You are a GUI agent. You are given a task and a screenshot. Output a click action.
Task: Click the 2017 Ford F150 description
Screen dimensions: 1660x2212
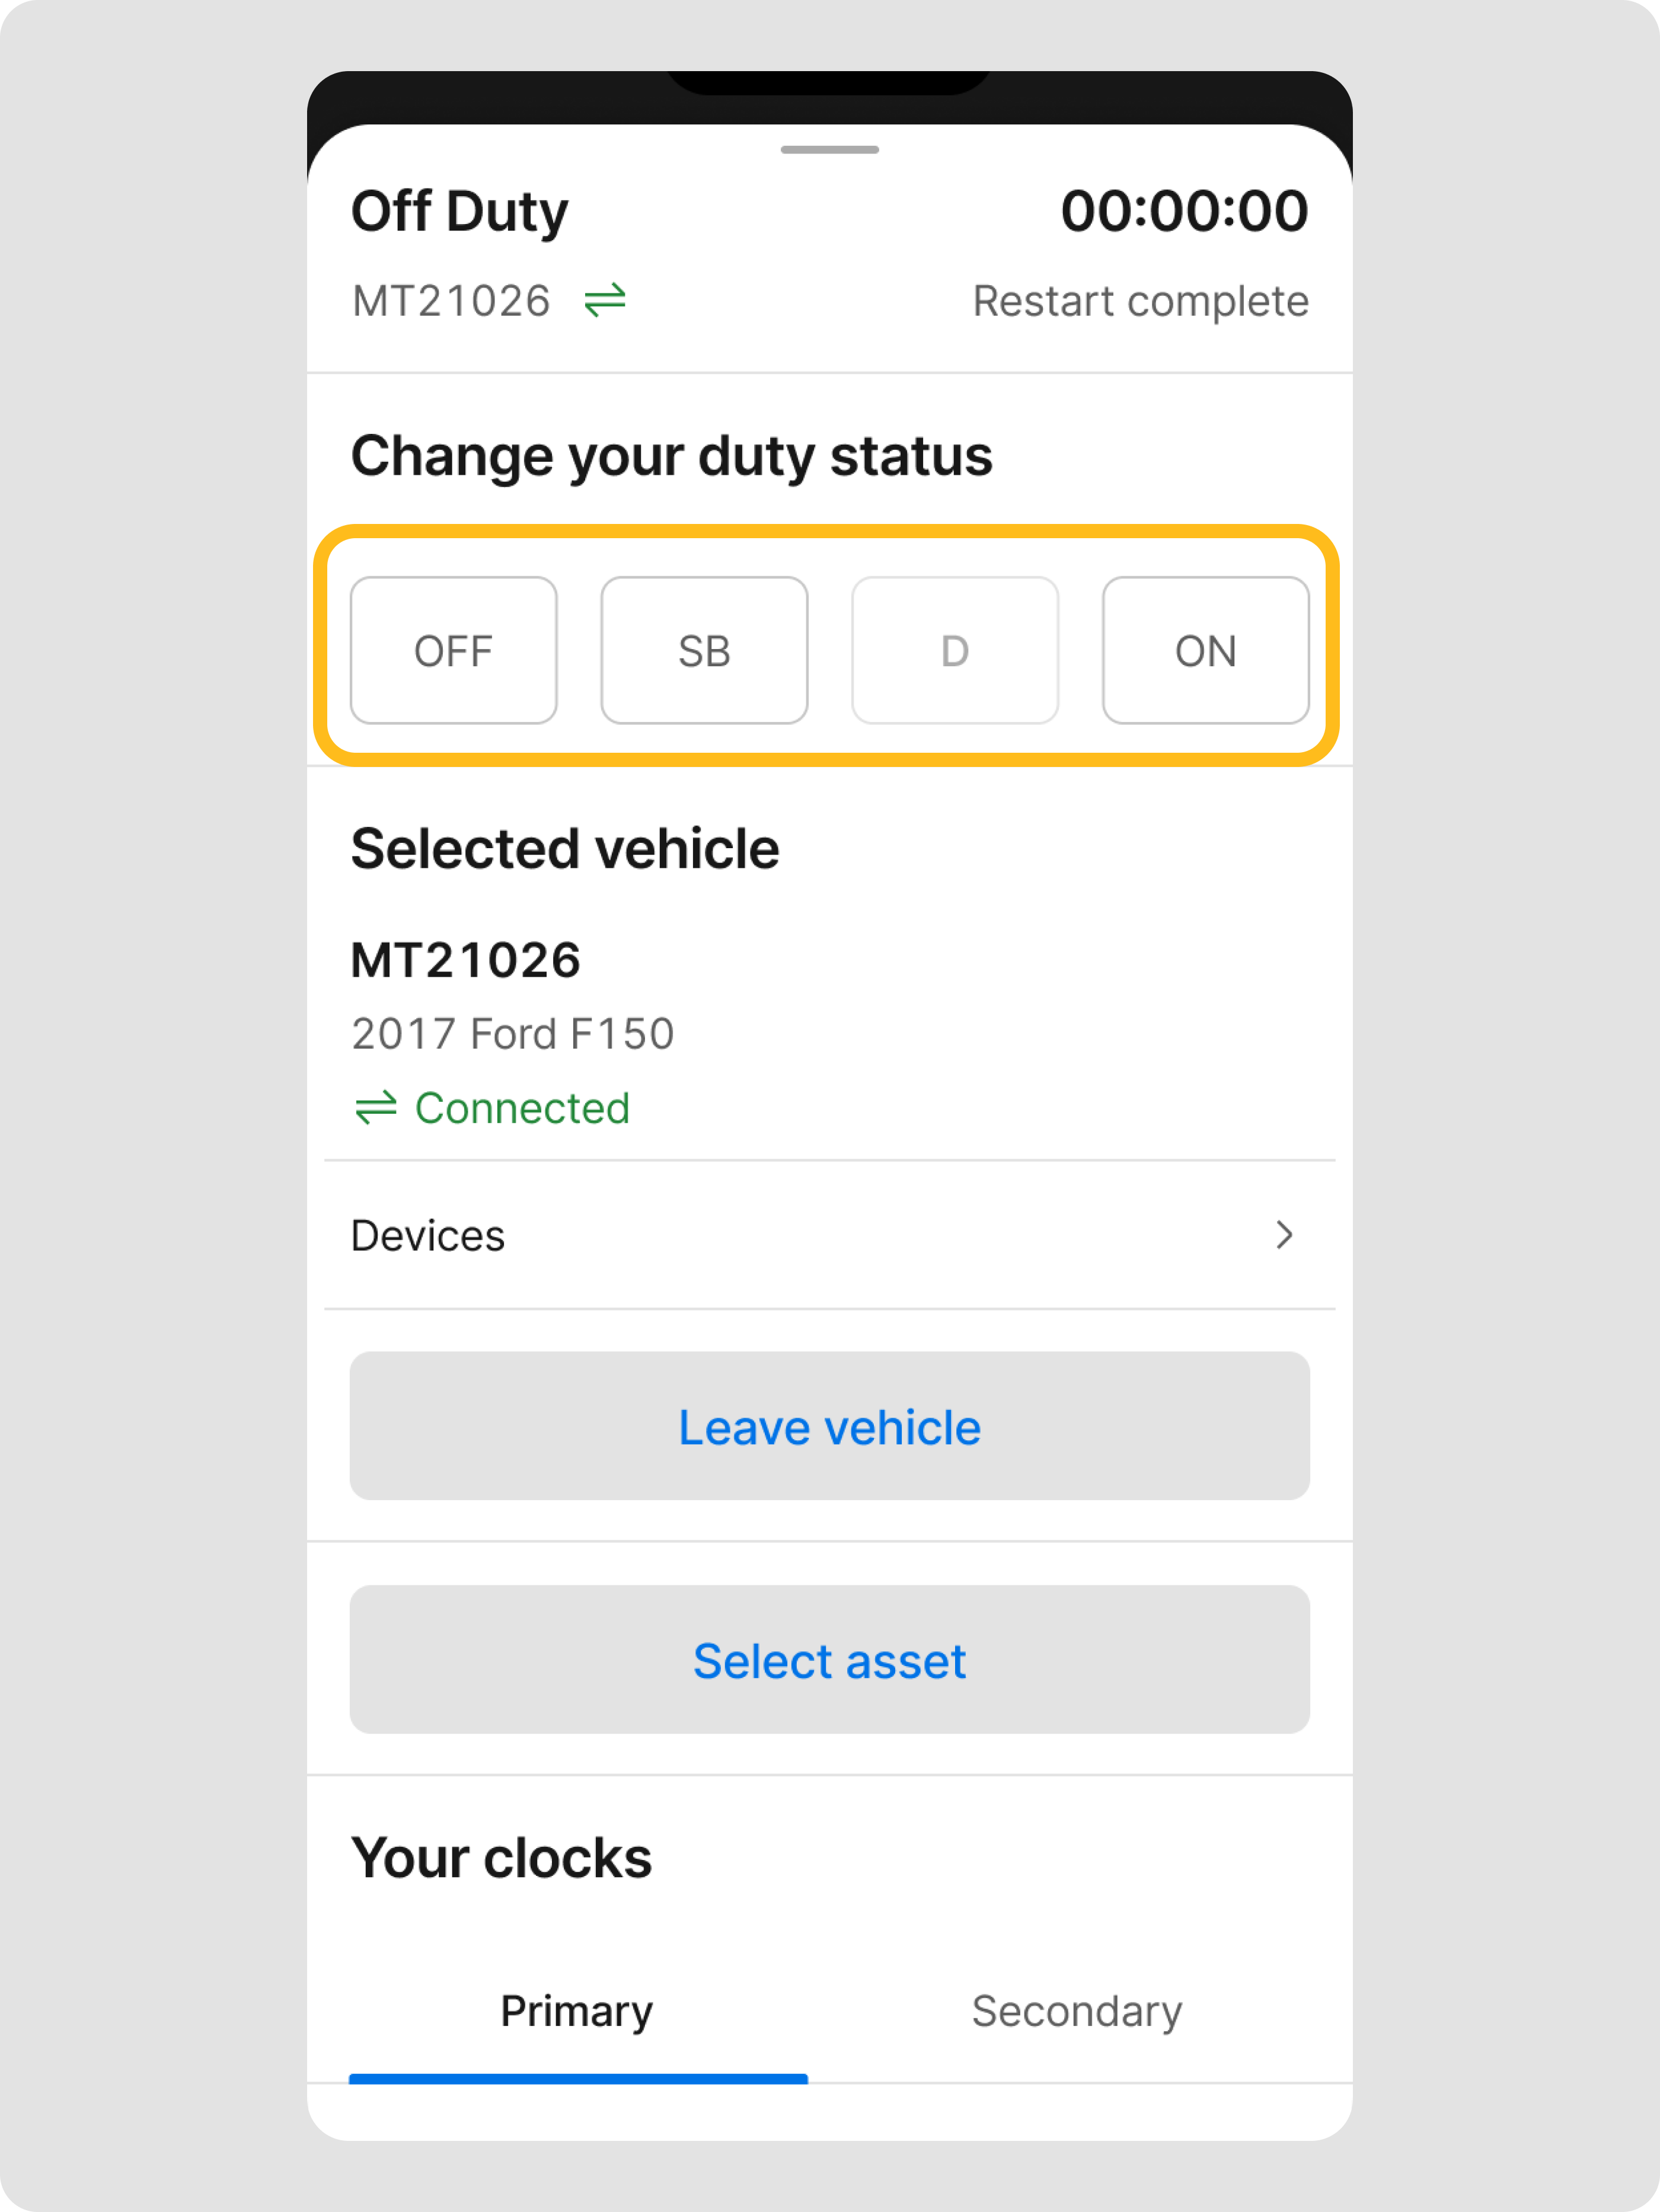[x=512, y=1034]
